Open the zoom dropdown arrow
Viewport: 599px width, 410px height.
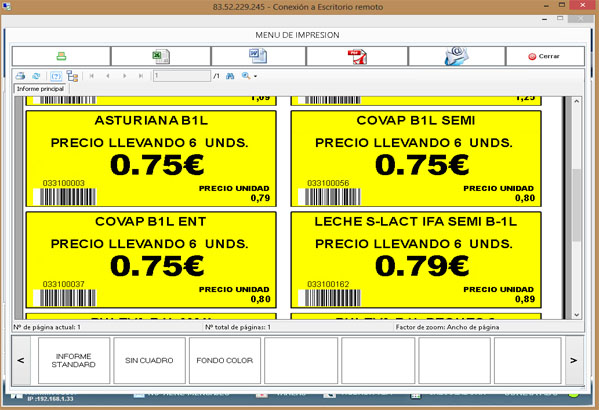256,76
